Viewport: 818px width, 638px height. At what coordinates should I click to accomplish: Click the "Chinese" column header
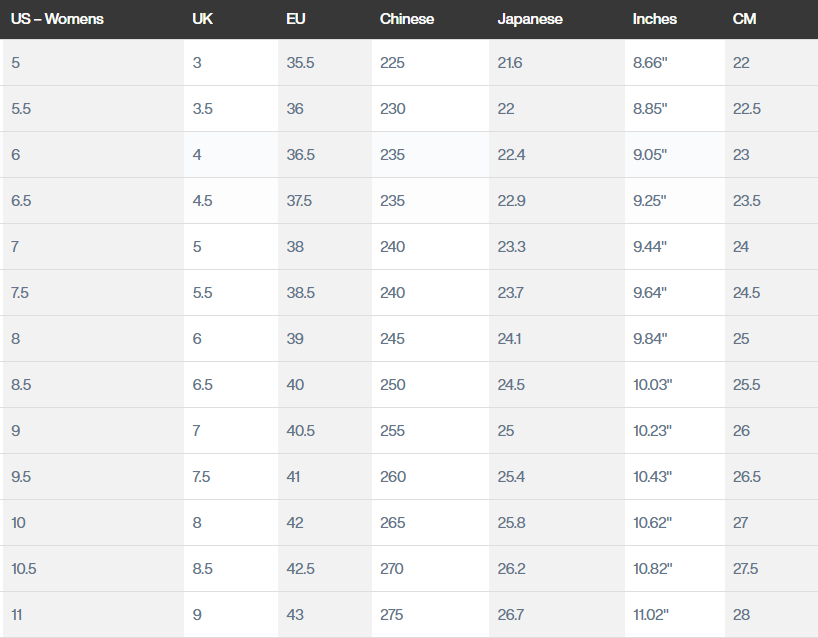coord(407,19)
